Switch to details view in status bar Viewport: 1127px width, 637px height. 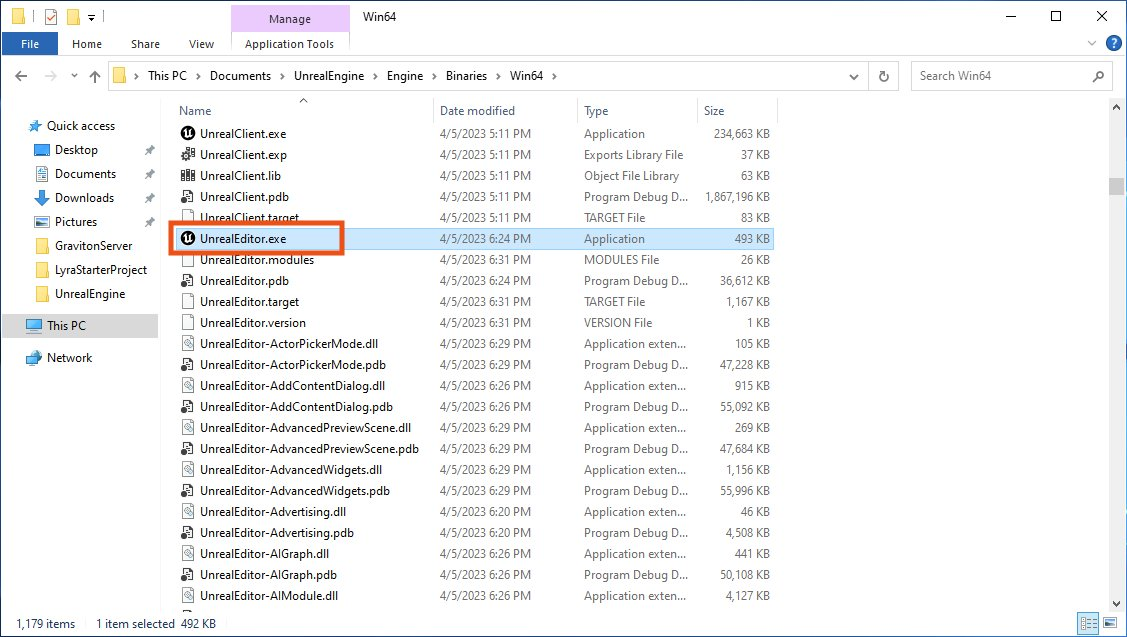point(1087,623)
